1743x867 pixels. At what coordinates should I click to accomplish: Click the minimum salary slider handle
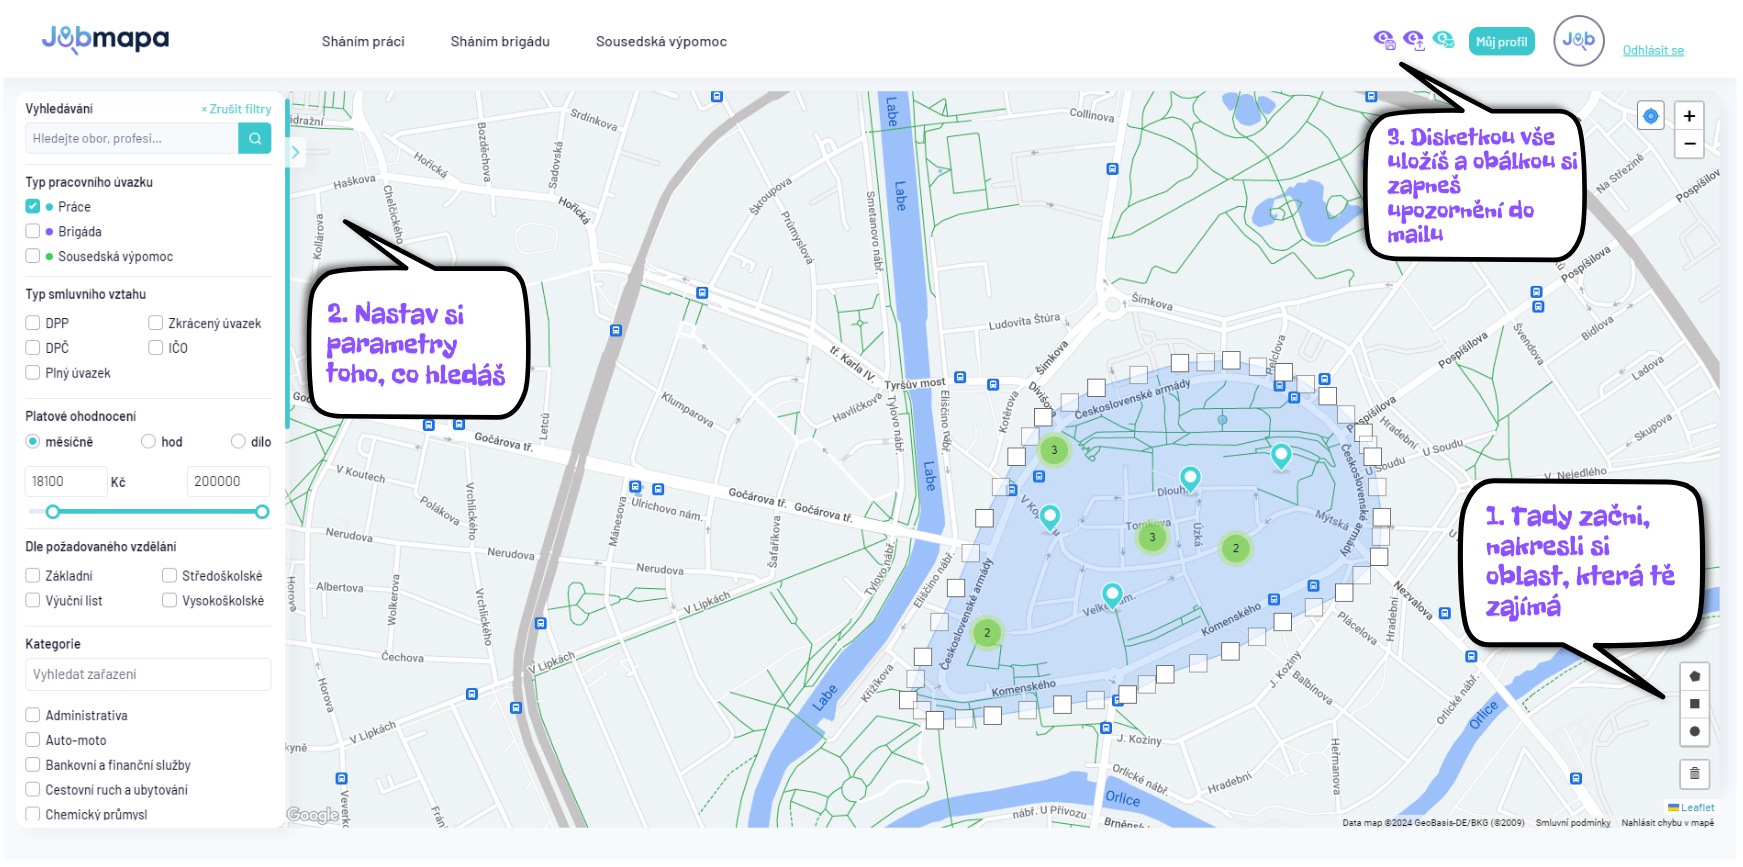coord(53,512)
